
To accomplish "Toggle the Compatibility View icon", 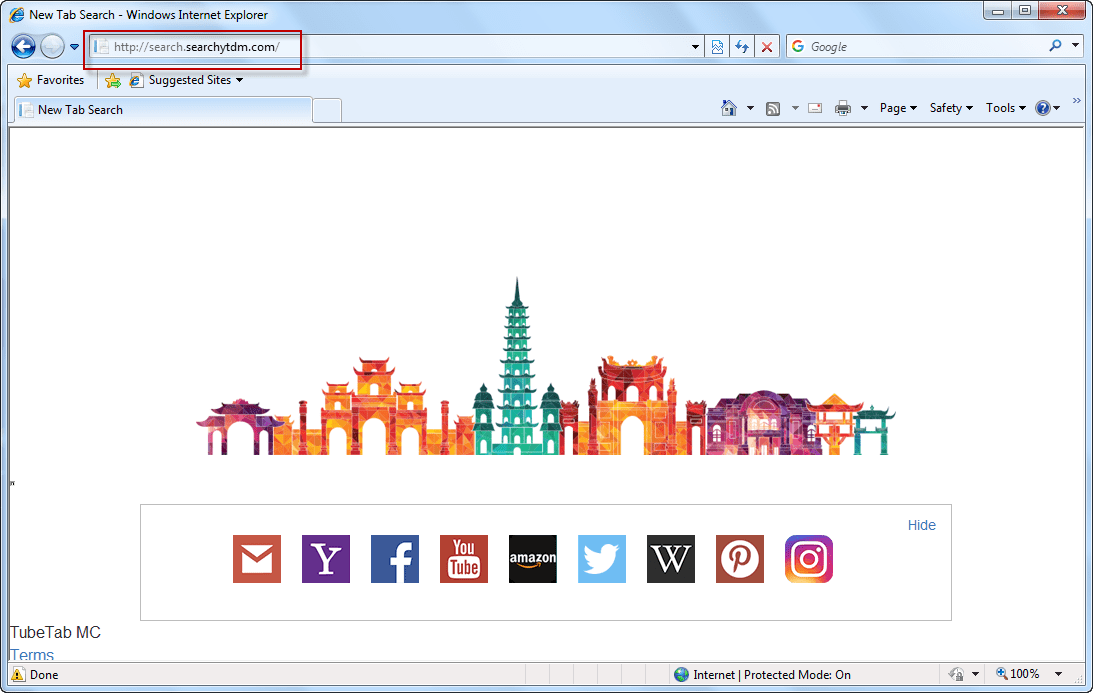I will click(717, 47).
